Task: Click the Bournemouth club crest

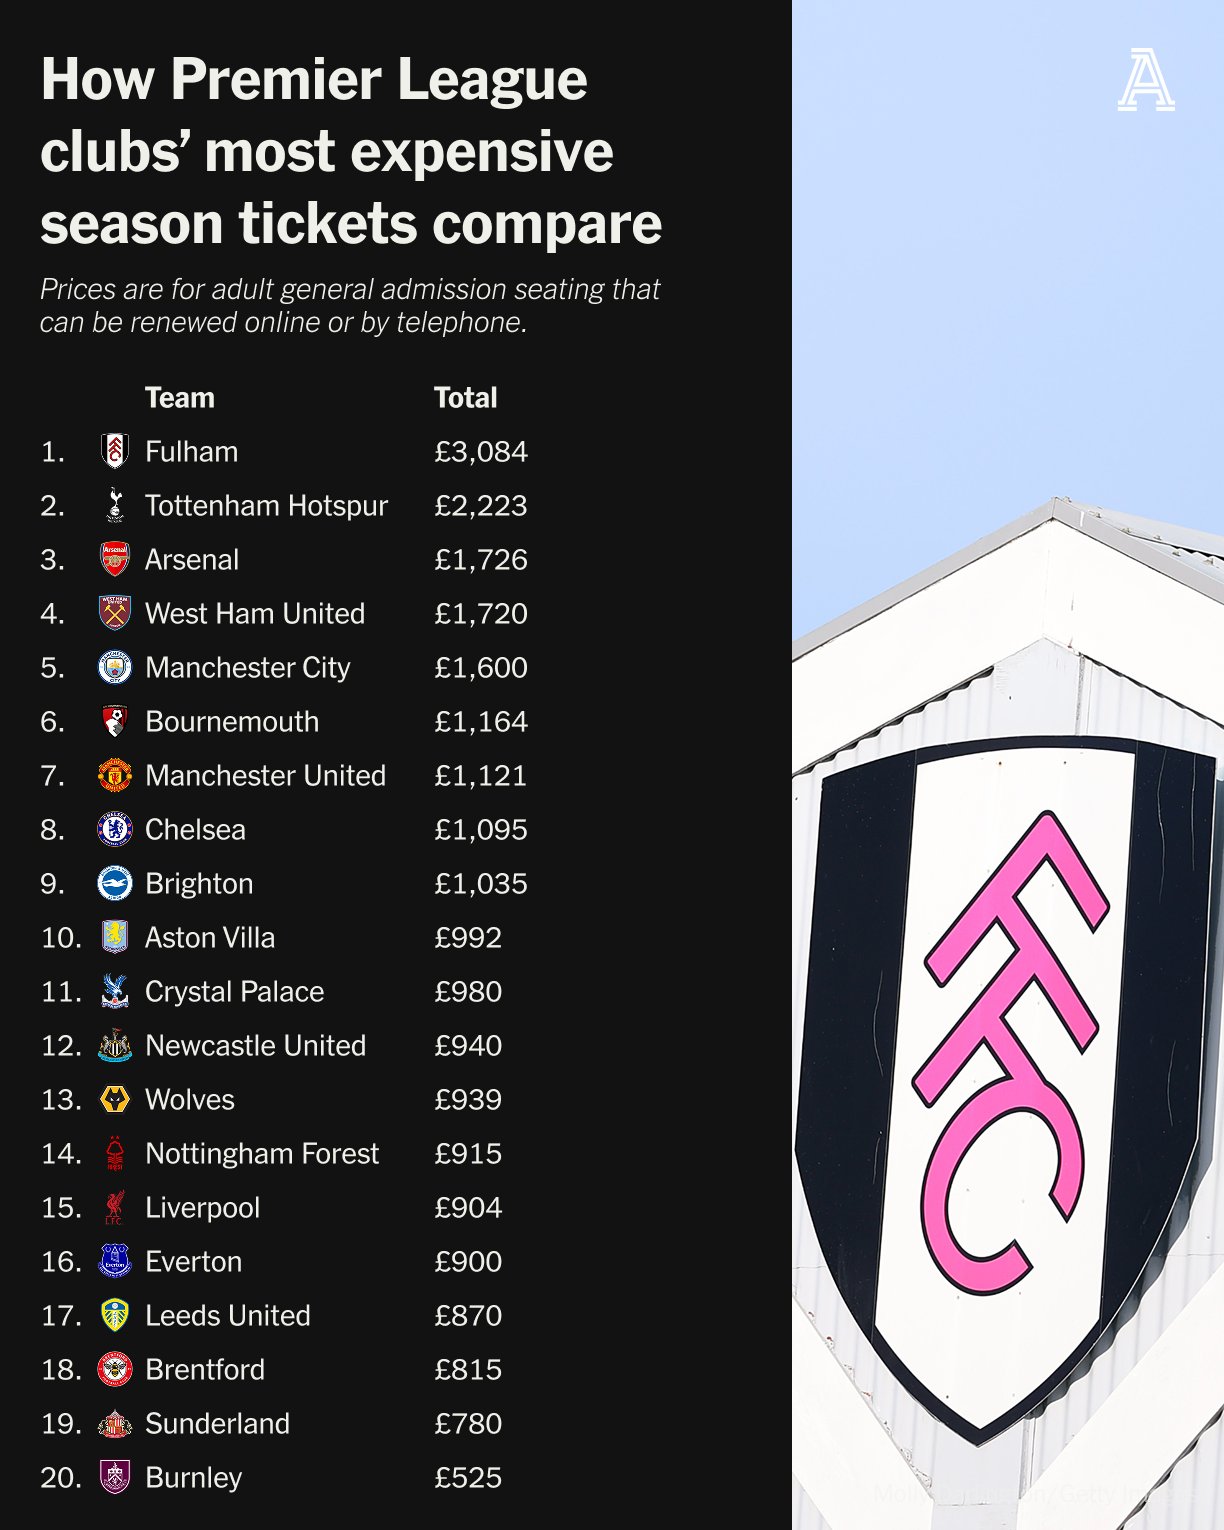Action: pos(115,721)
